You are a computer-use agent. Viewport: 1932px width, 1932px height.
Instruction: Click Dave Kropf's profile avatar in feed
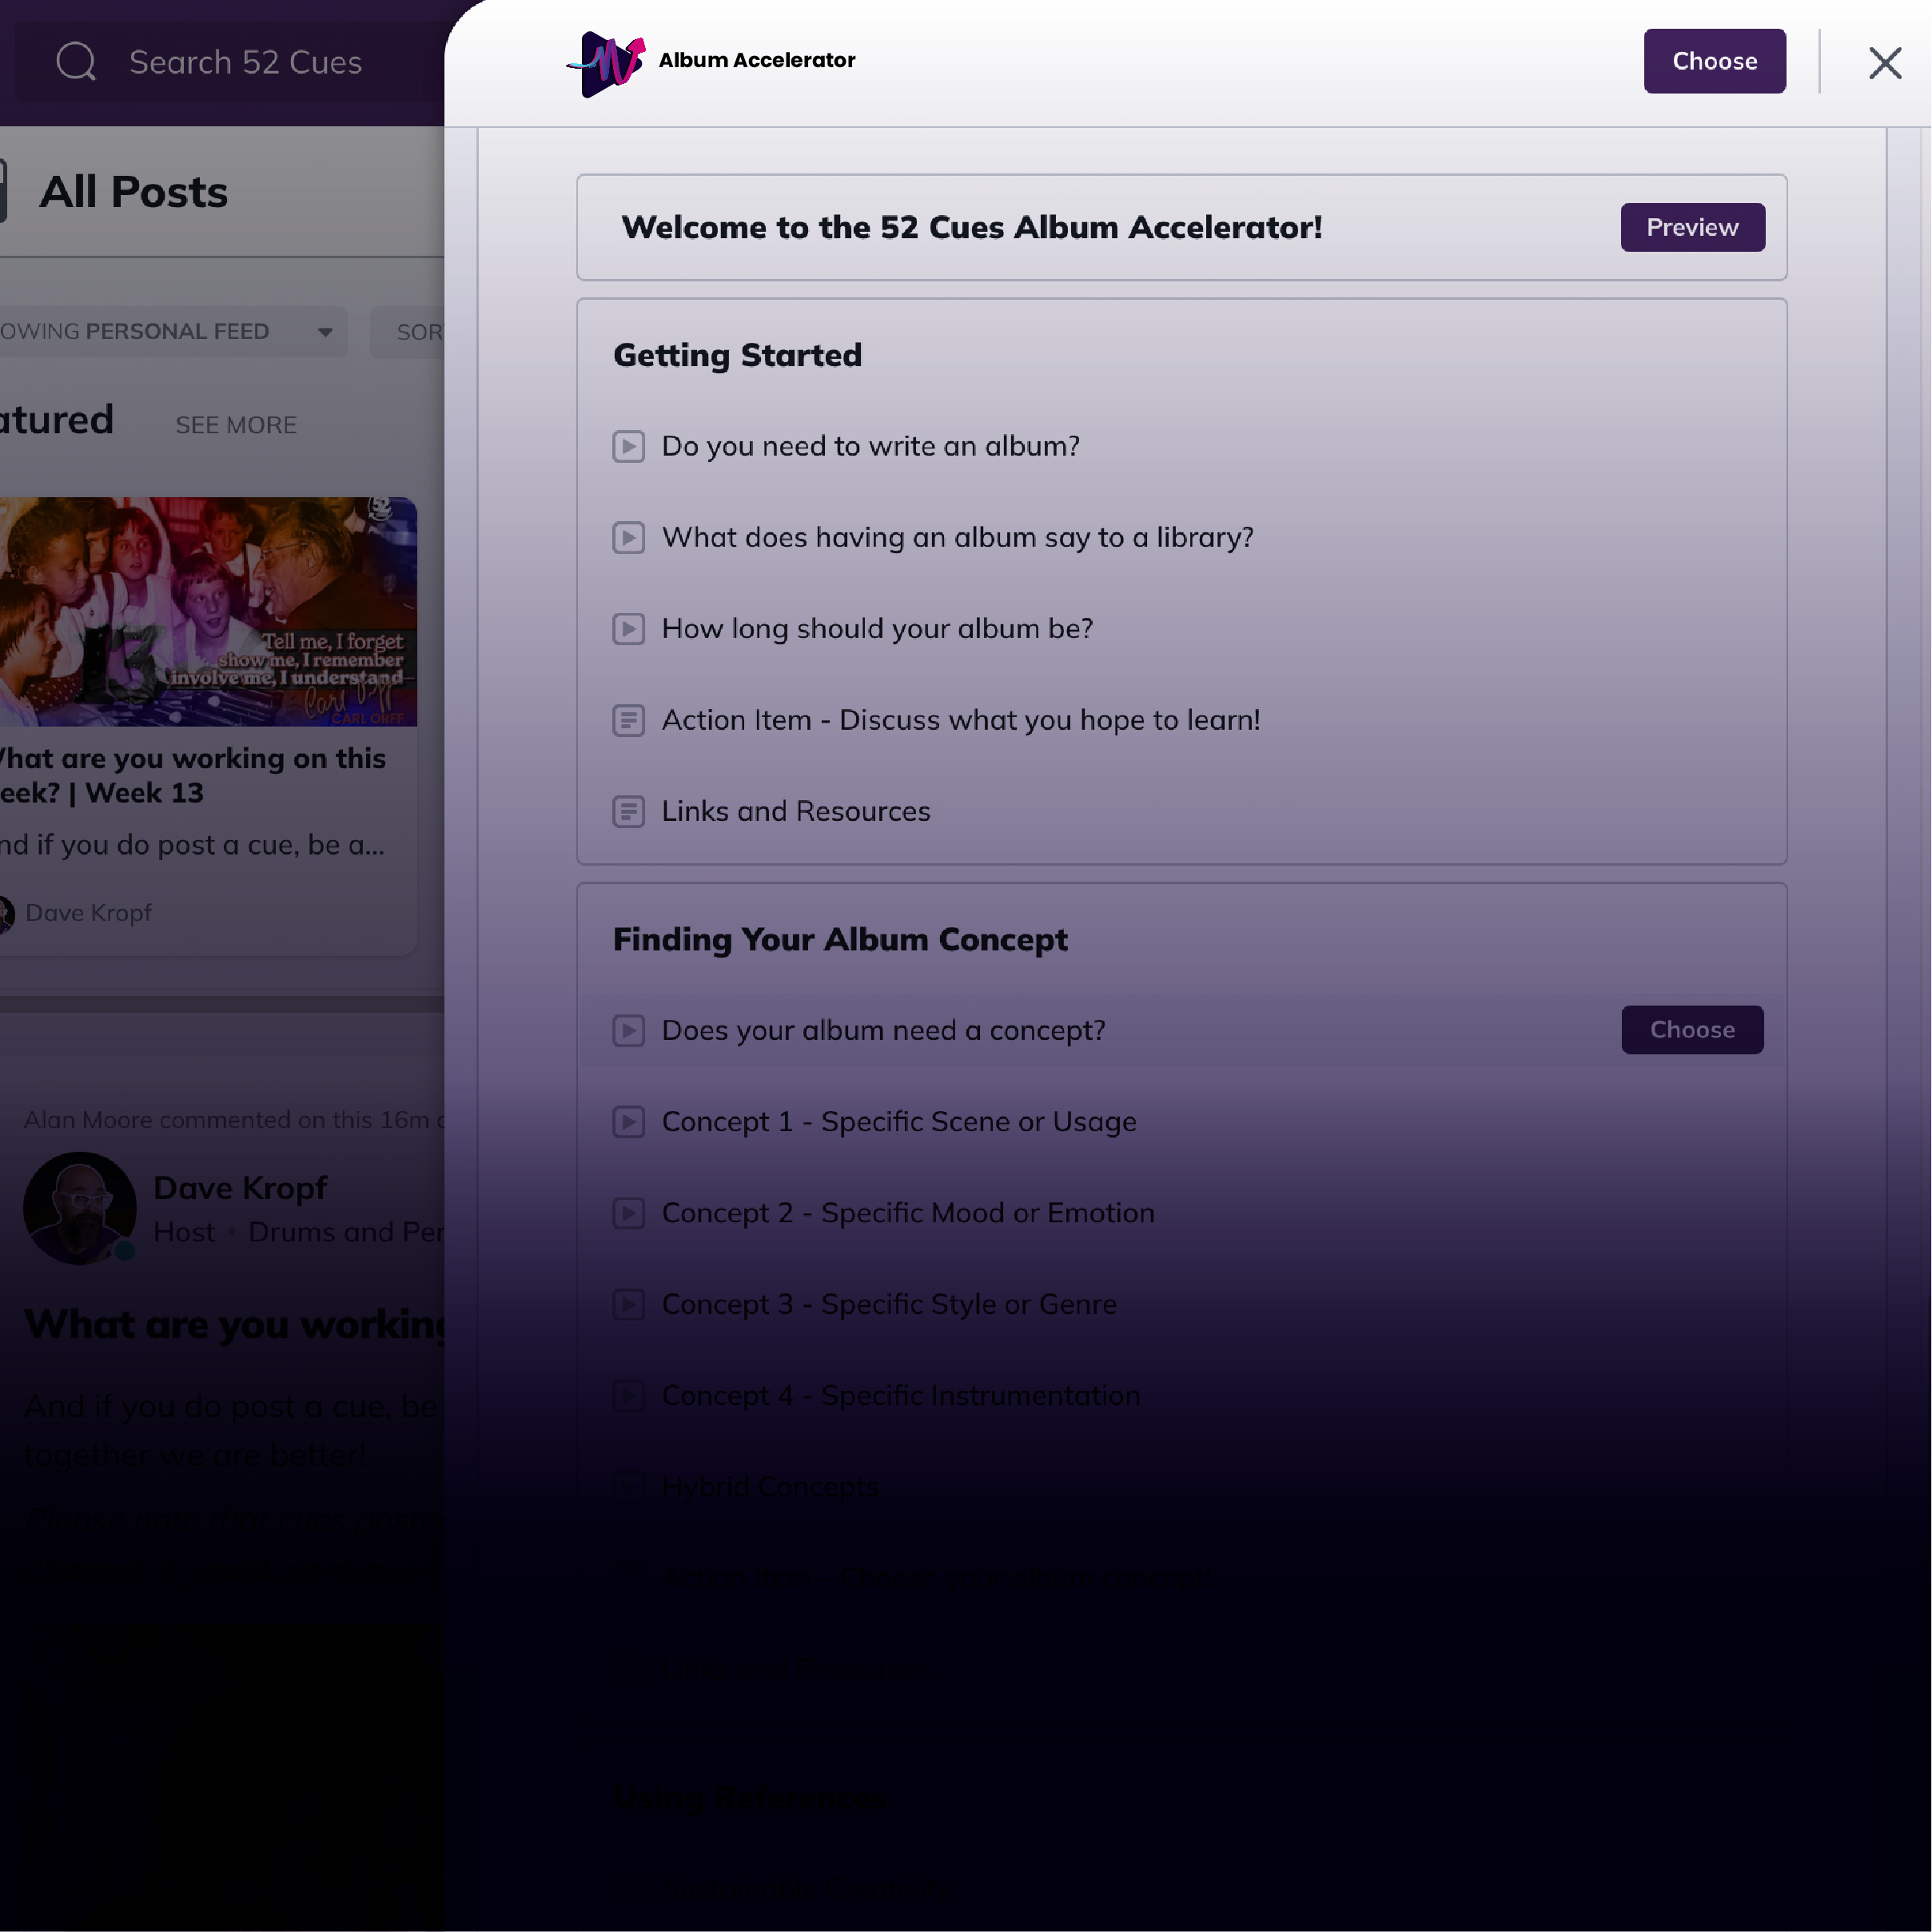pos(80,1208)
